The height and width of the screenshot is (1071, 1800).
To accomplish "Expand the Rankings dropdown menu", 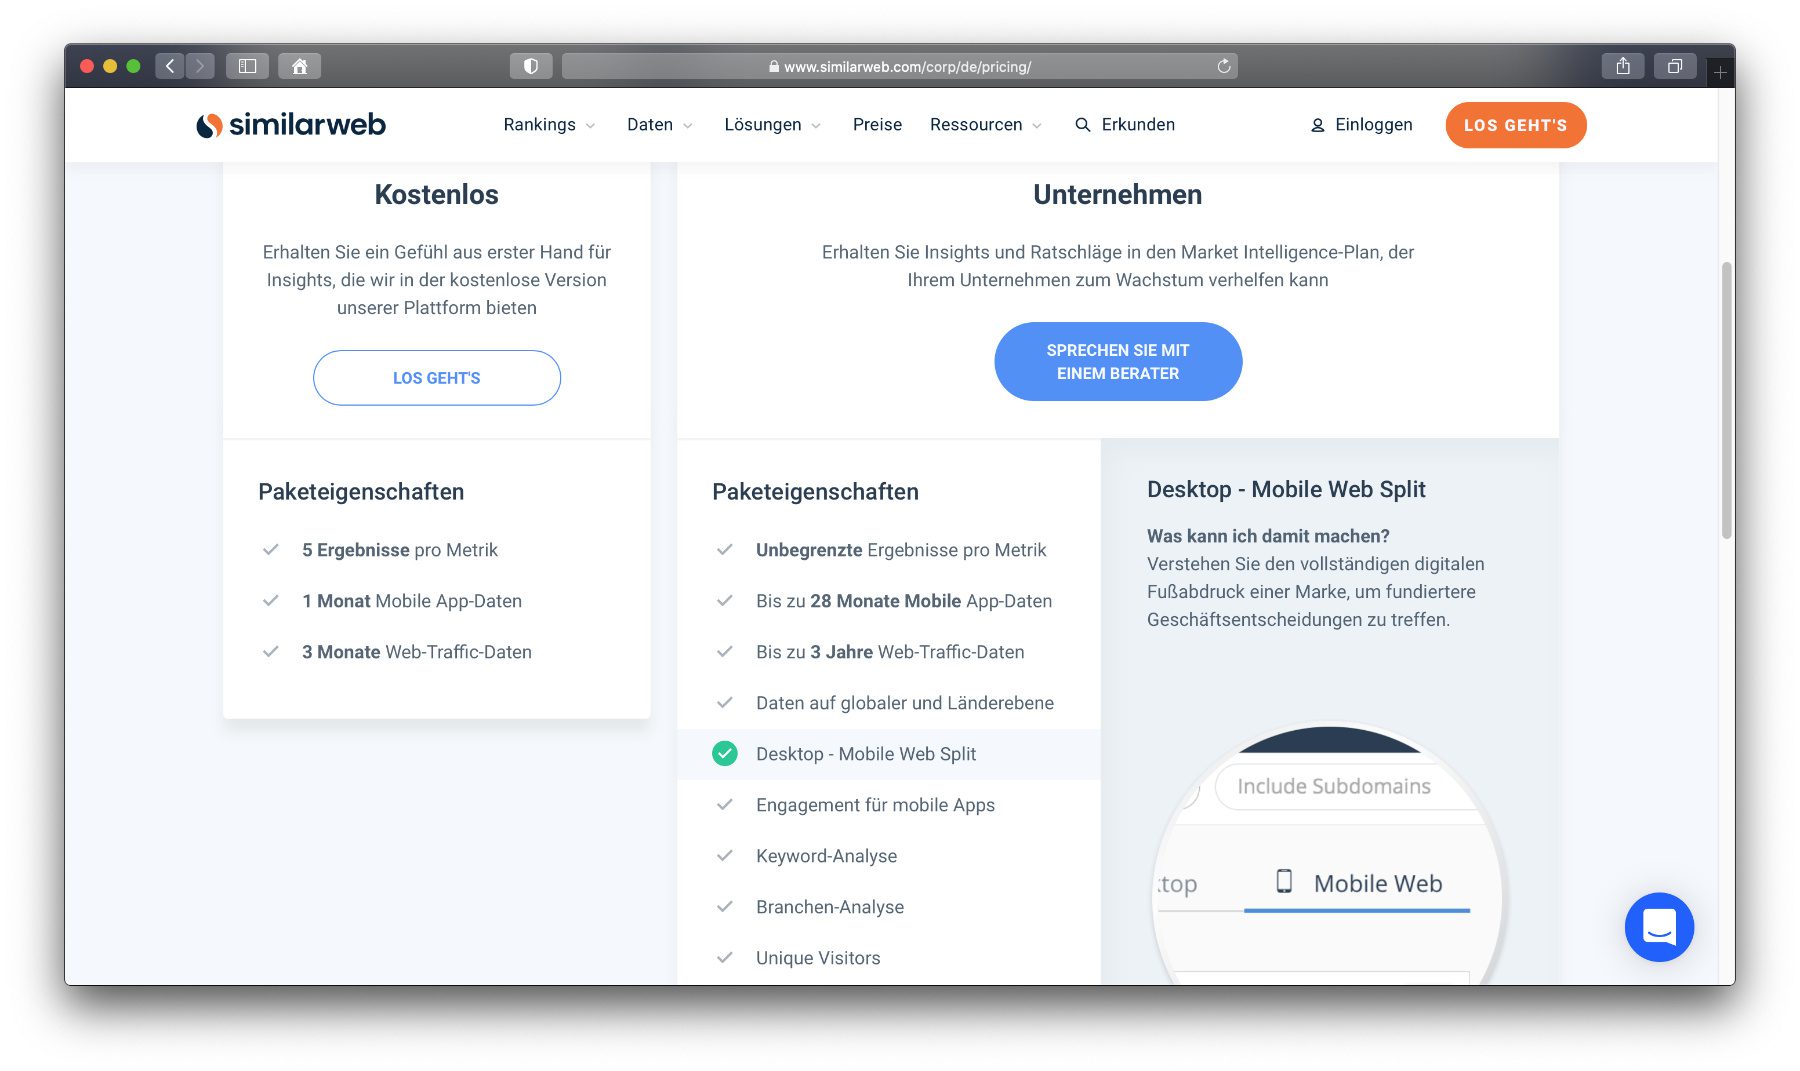I will (x=549, y=125).
